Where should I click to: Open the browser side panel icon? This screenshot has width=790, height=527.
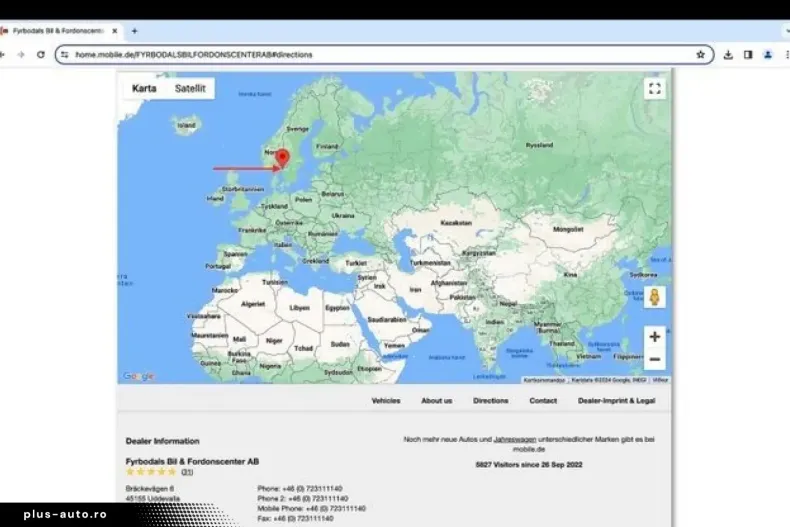748,54
